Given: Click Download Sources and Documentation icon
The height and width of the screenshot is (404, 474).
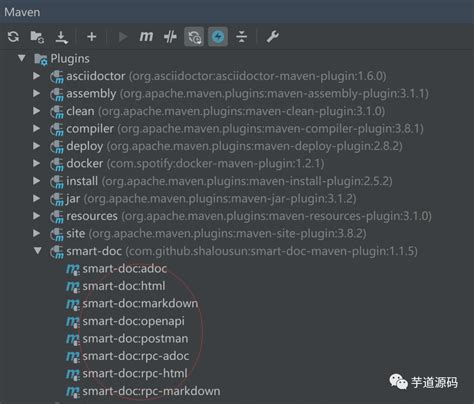Looking at the screenshot, I should 62,37.
